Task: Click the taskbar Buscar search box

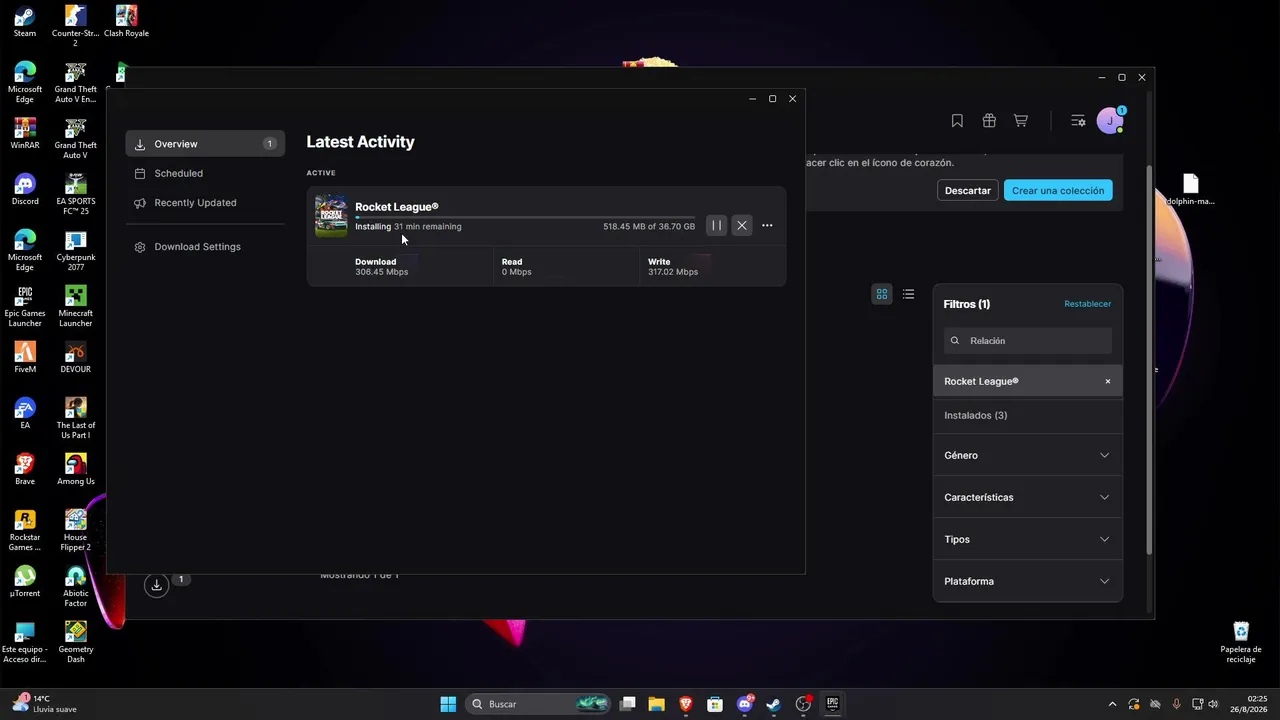Action: [539, 704]
